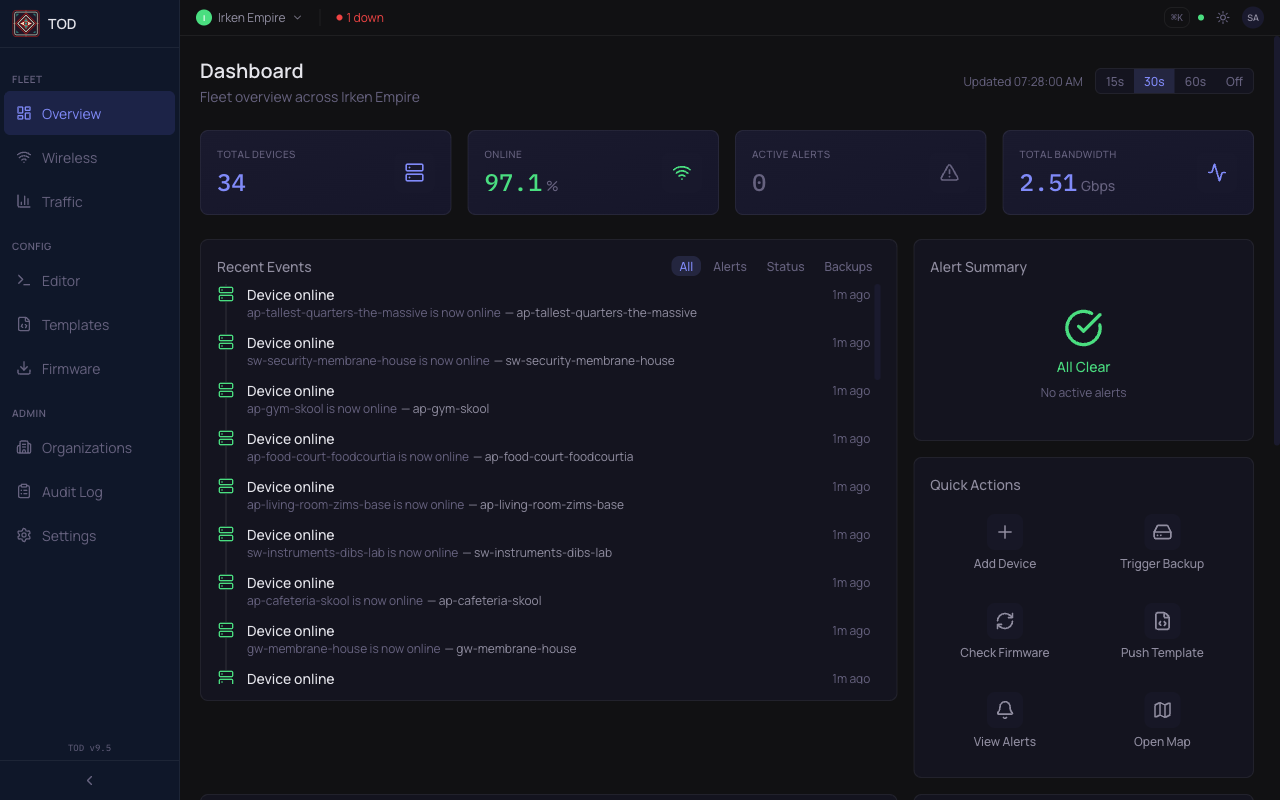
Task: Click the 1 down status link
Action: (359, 17)
